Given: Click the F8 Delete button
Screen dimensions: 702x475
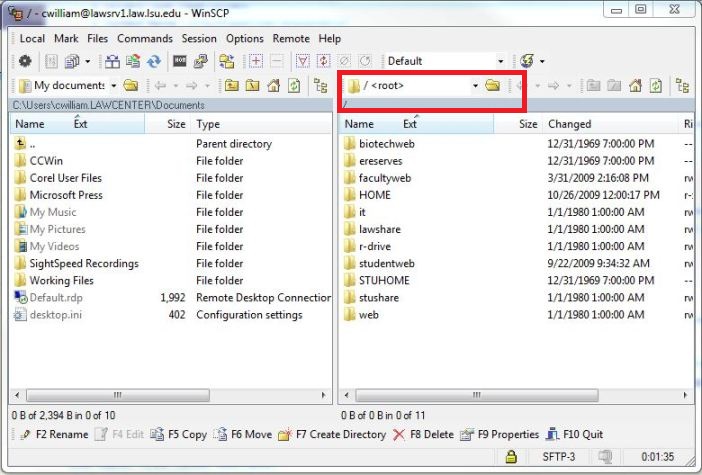Looking at the screenshot, I should click(423, 434).
